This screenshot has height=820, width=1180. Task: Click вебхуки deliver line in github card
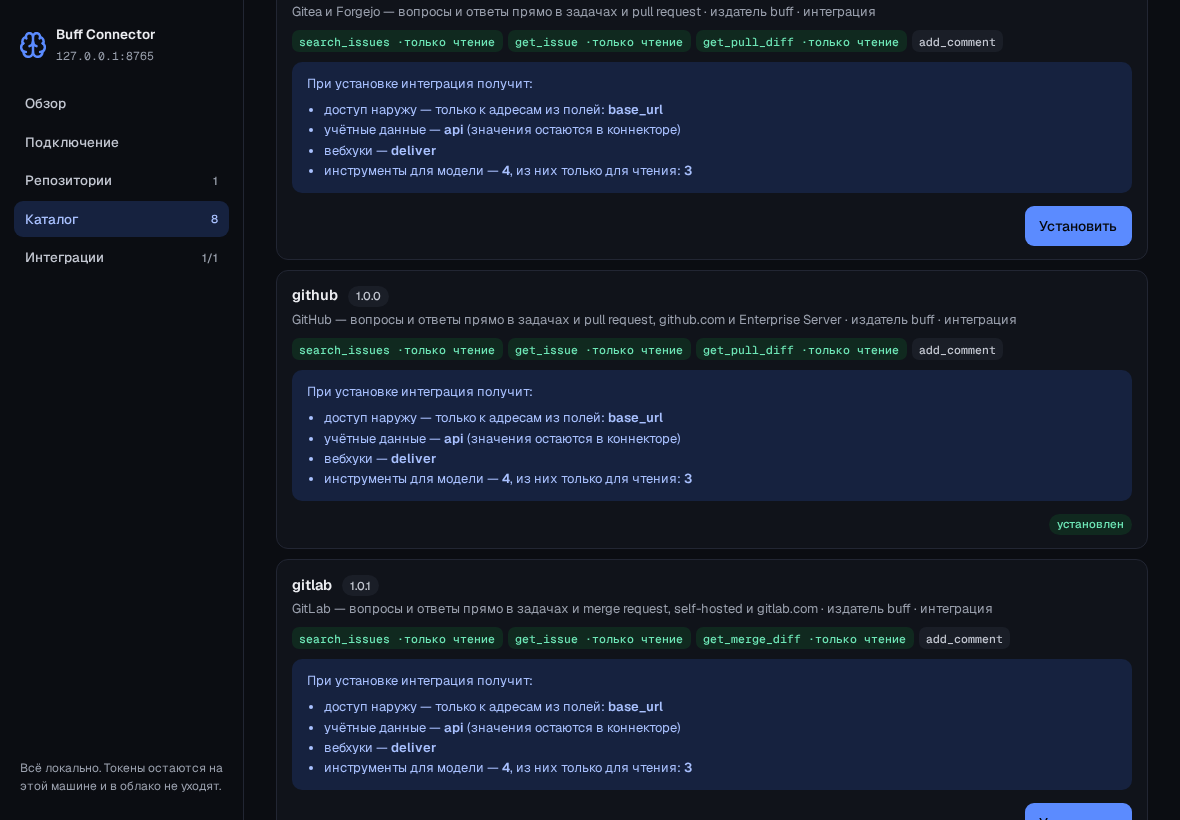(x=379, y=459)
